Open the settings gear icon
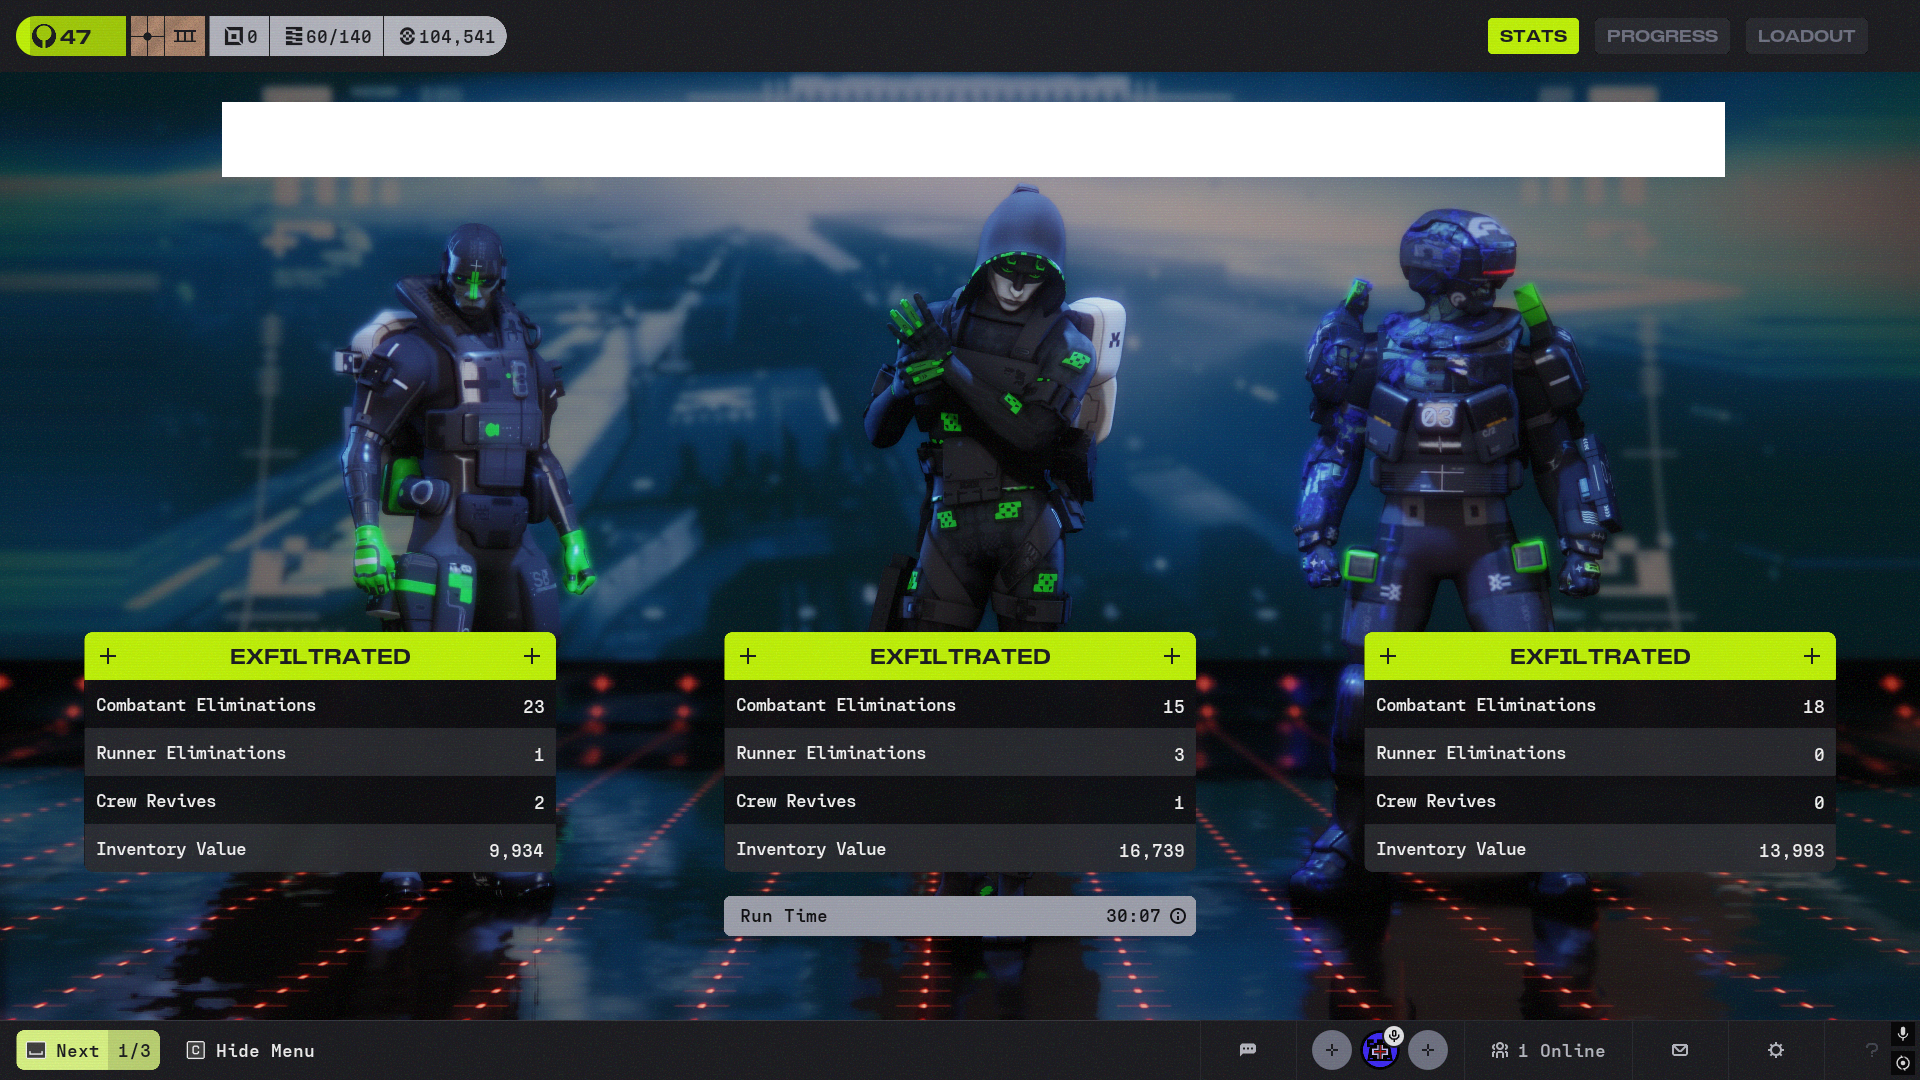The height and width of the screenshot is (1080, 1920). coord(1775,1050)
